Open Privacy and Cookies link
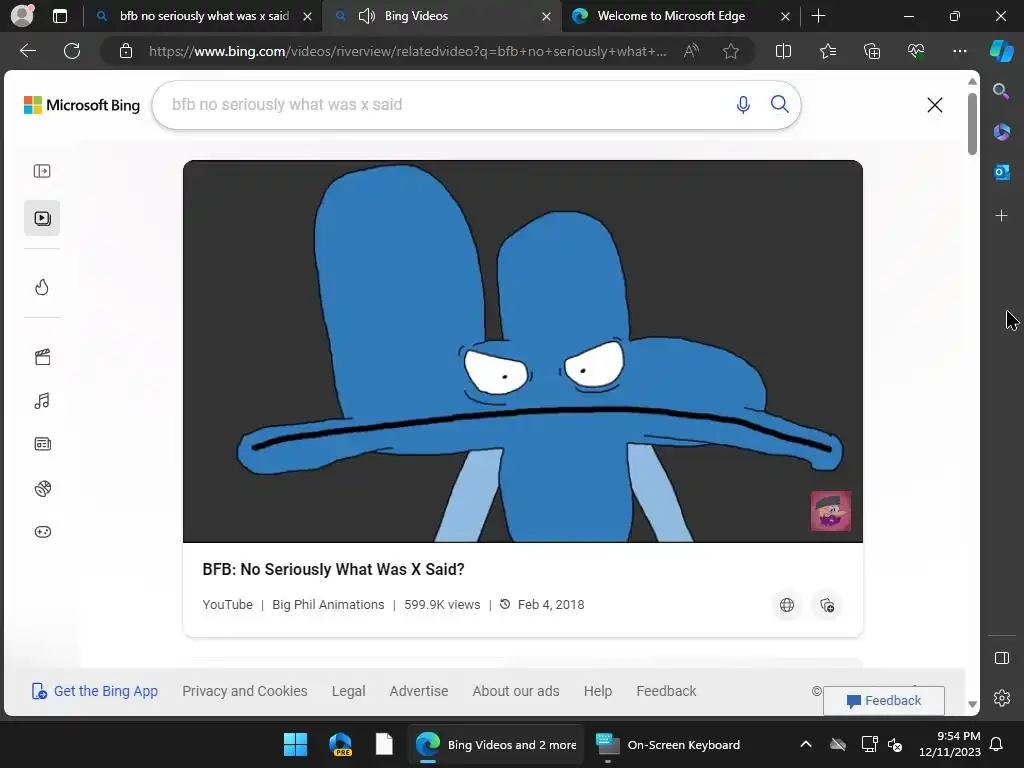The height and width of the screenshot is (768, 1024). (x=244, y=691)
